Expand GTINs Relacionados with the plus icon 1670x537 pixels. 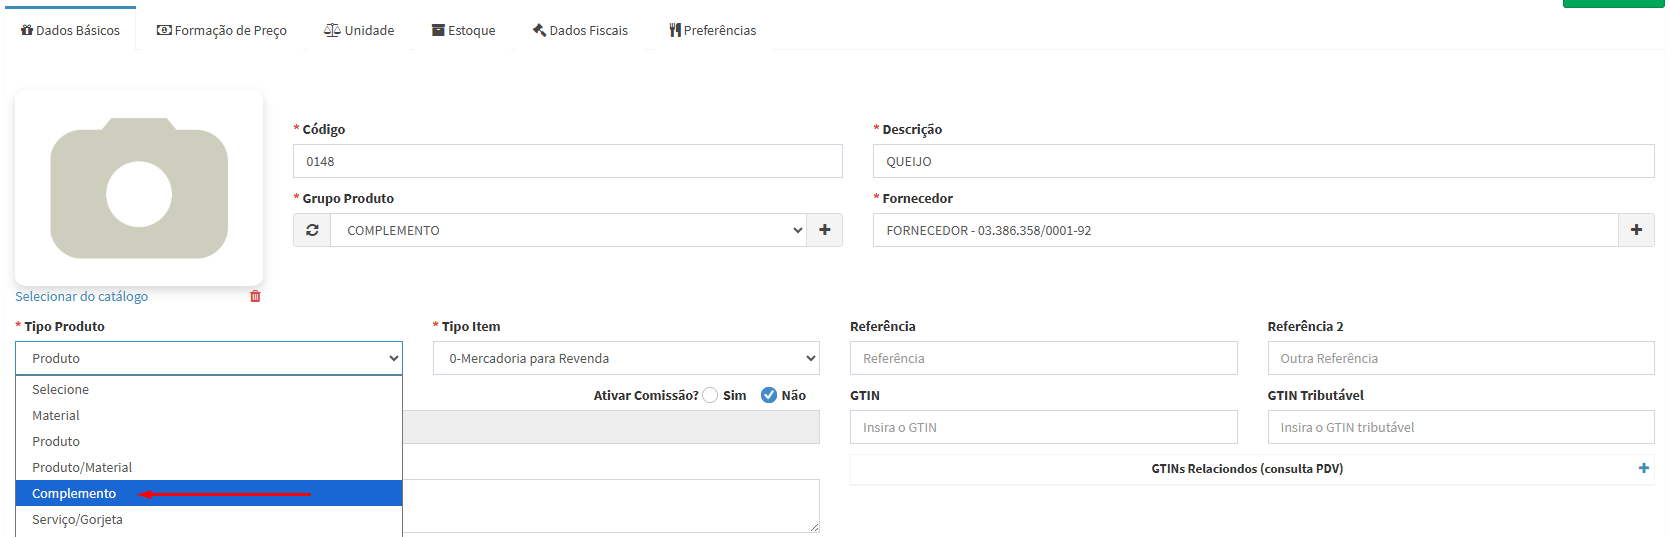click(x=1644, y=468)
